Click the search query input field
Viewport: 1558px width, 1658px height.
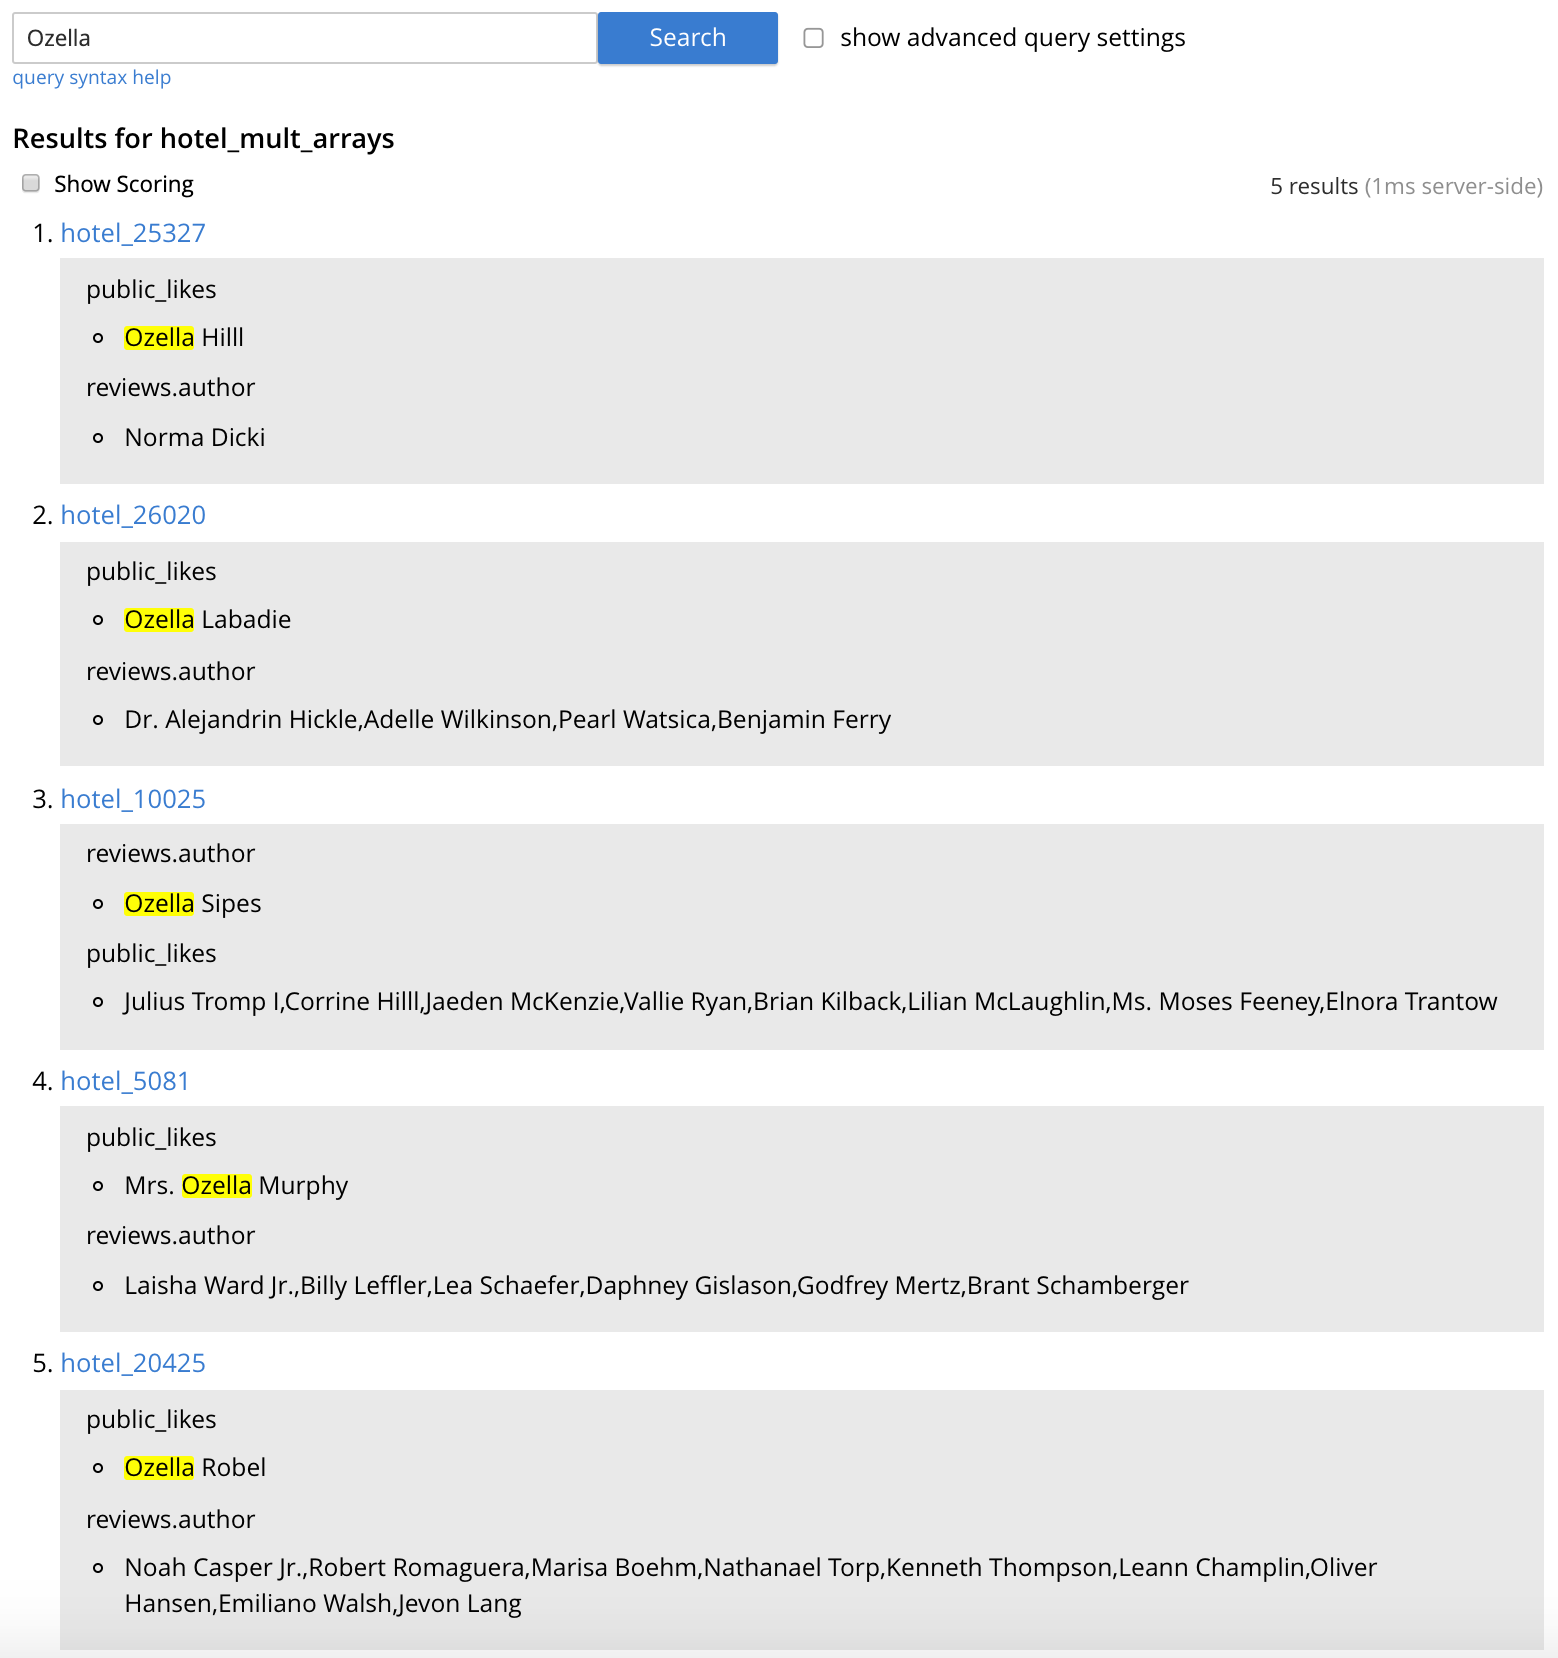(304, 38)
